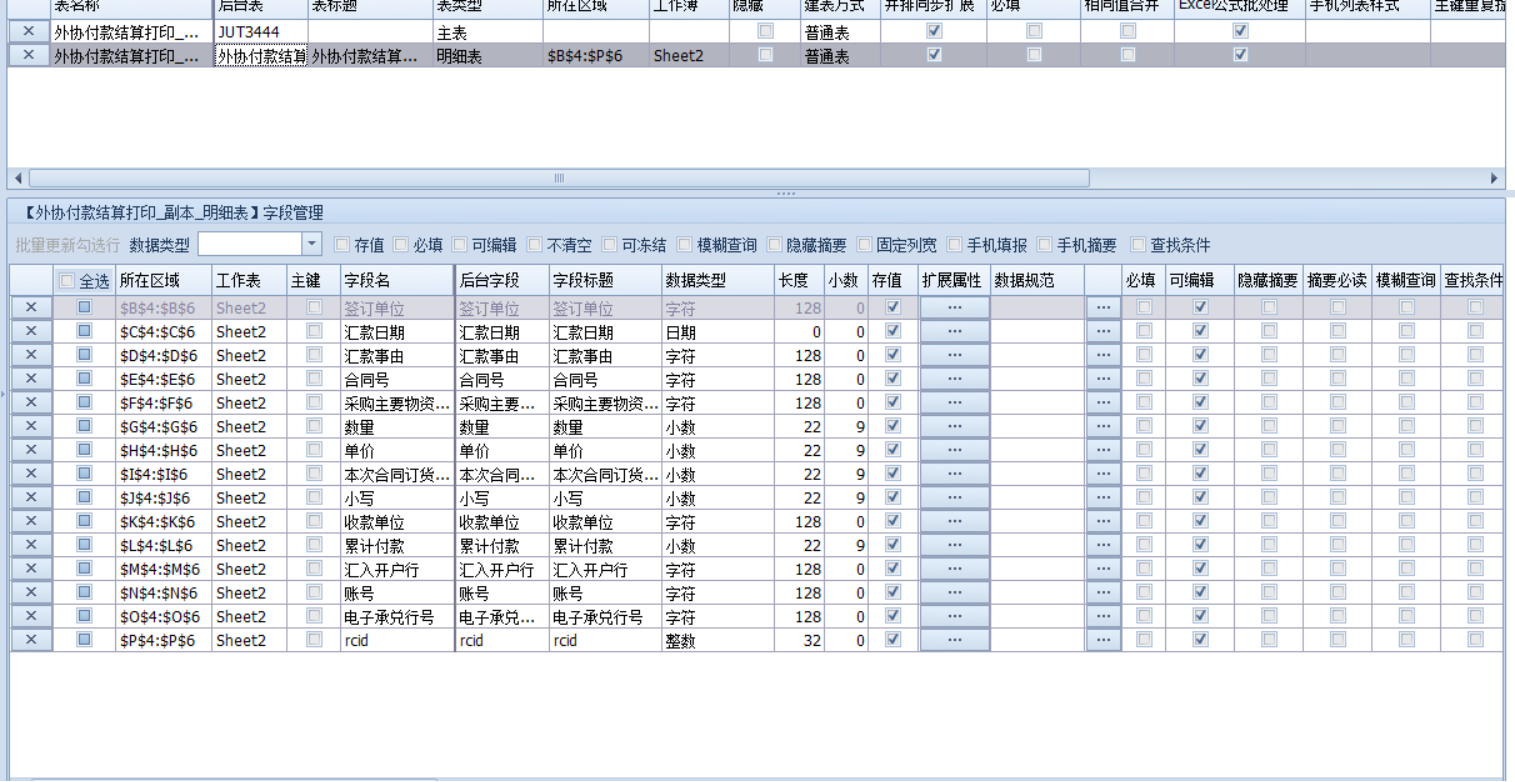Enable the 模糊查询 batch option checkbox
Screen dimensions: 1515x782
tap(685, 244)
